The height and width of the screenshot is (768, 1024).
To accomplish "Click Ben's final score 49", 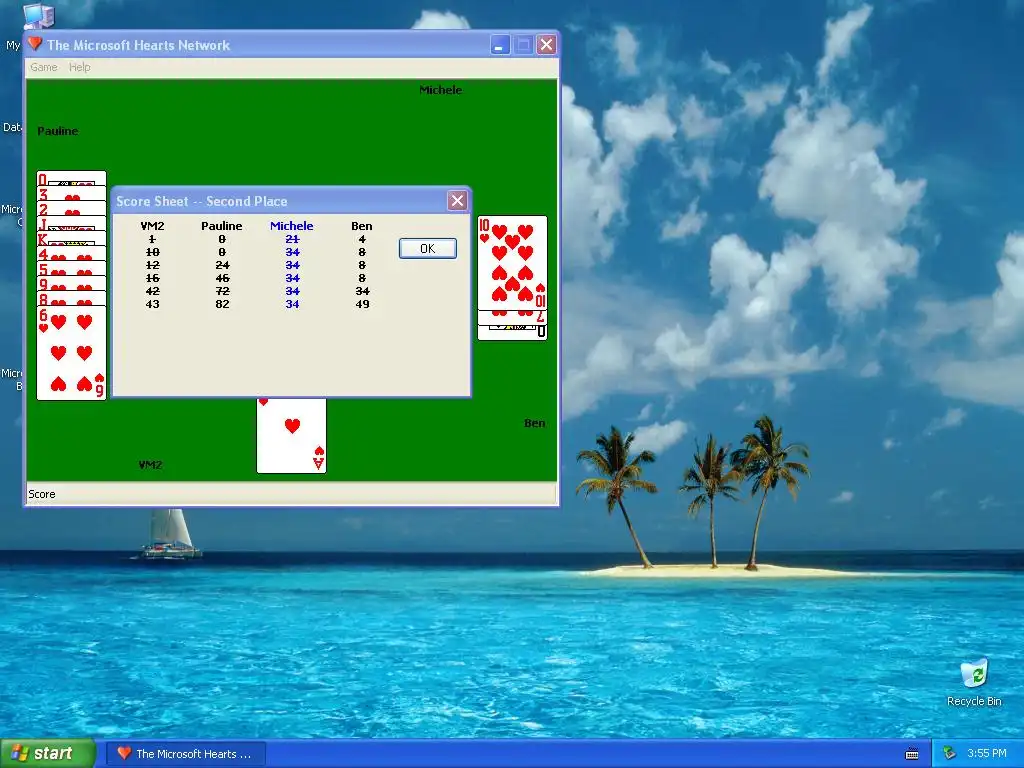I will point(362,304).
